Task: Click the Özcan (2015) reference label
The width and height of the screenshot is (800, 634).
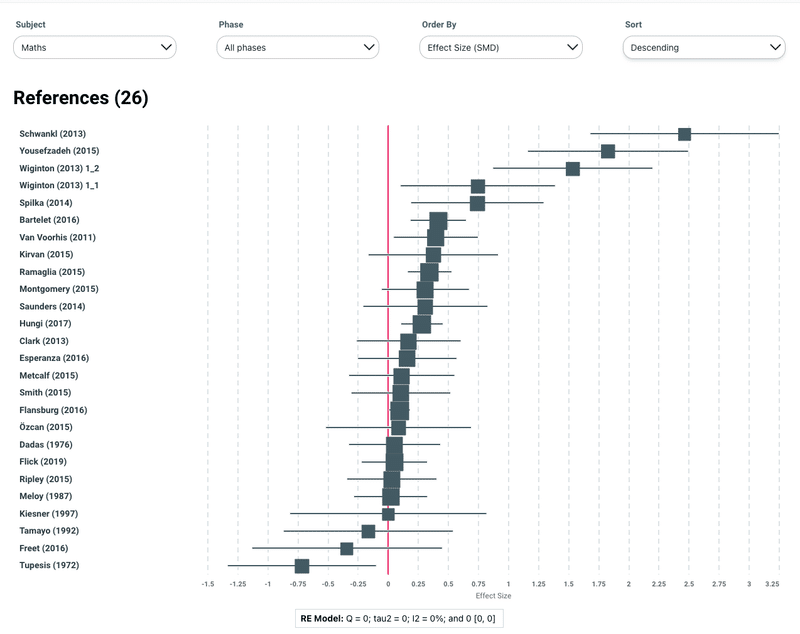Action: [46, 427]
